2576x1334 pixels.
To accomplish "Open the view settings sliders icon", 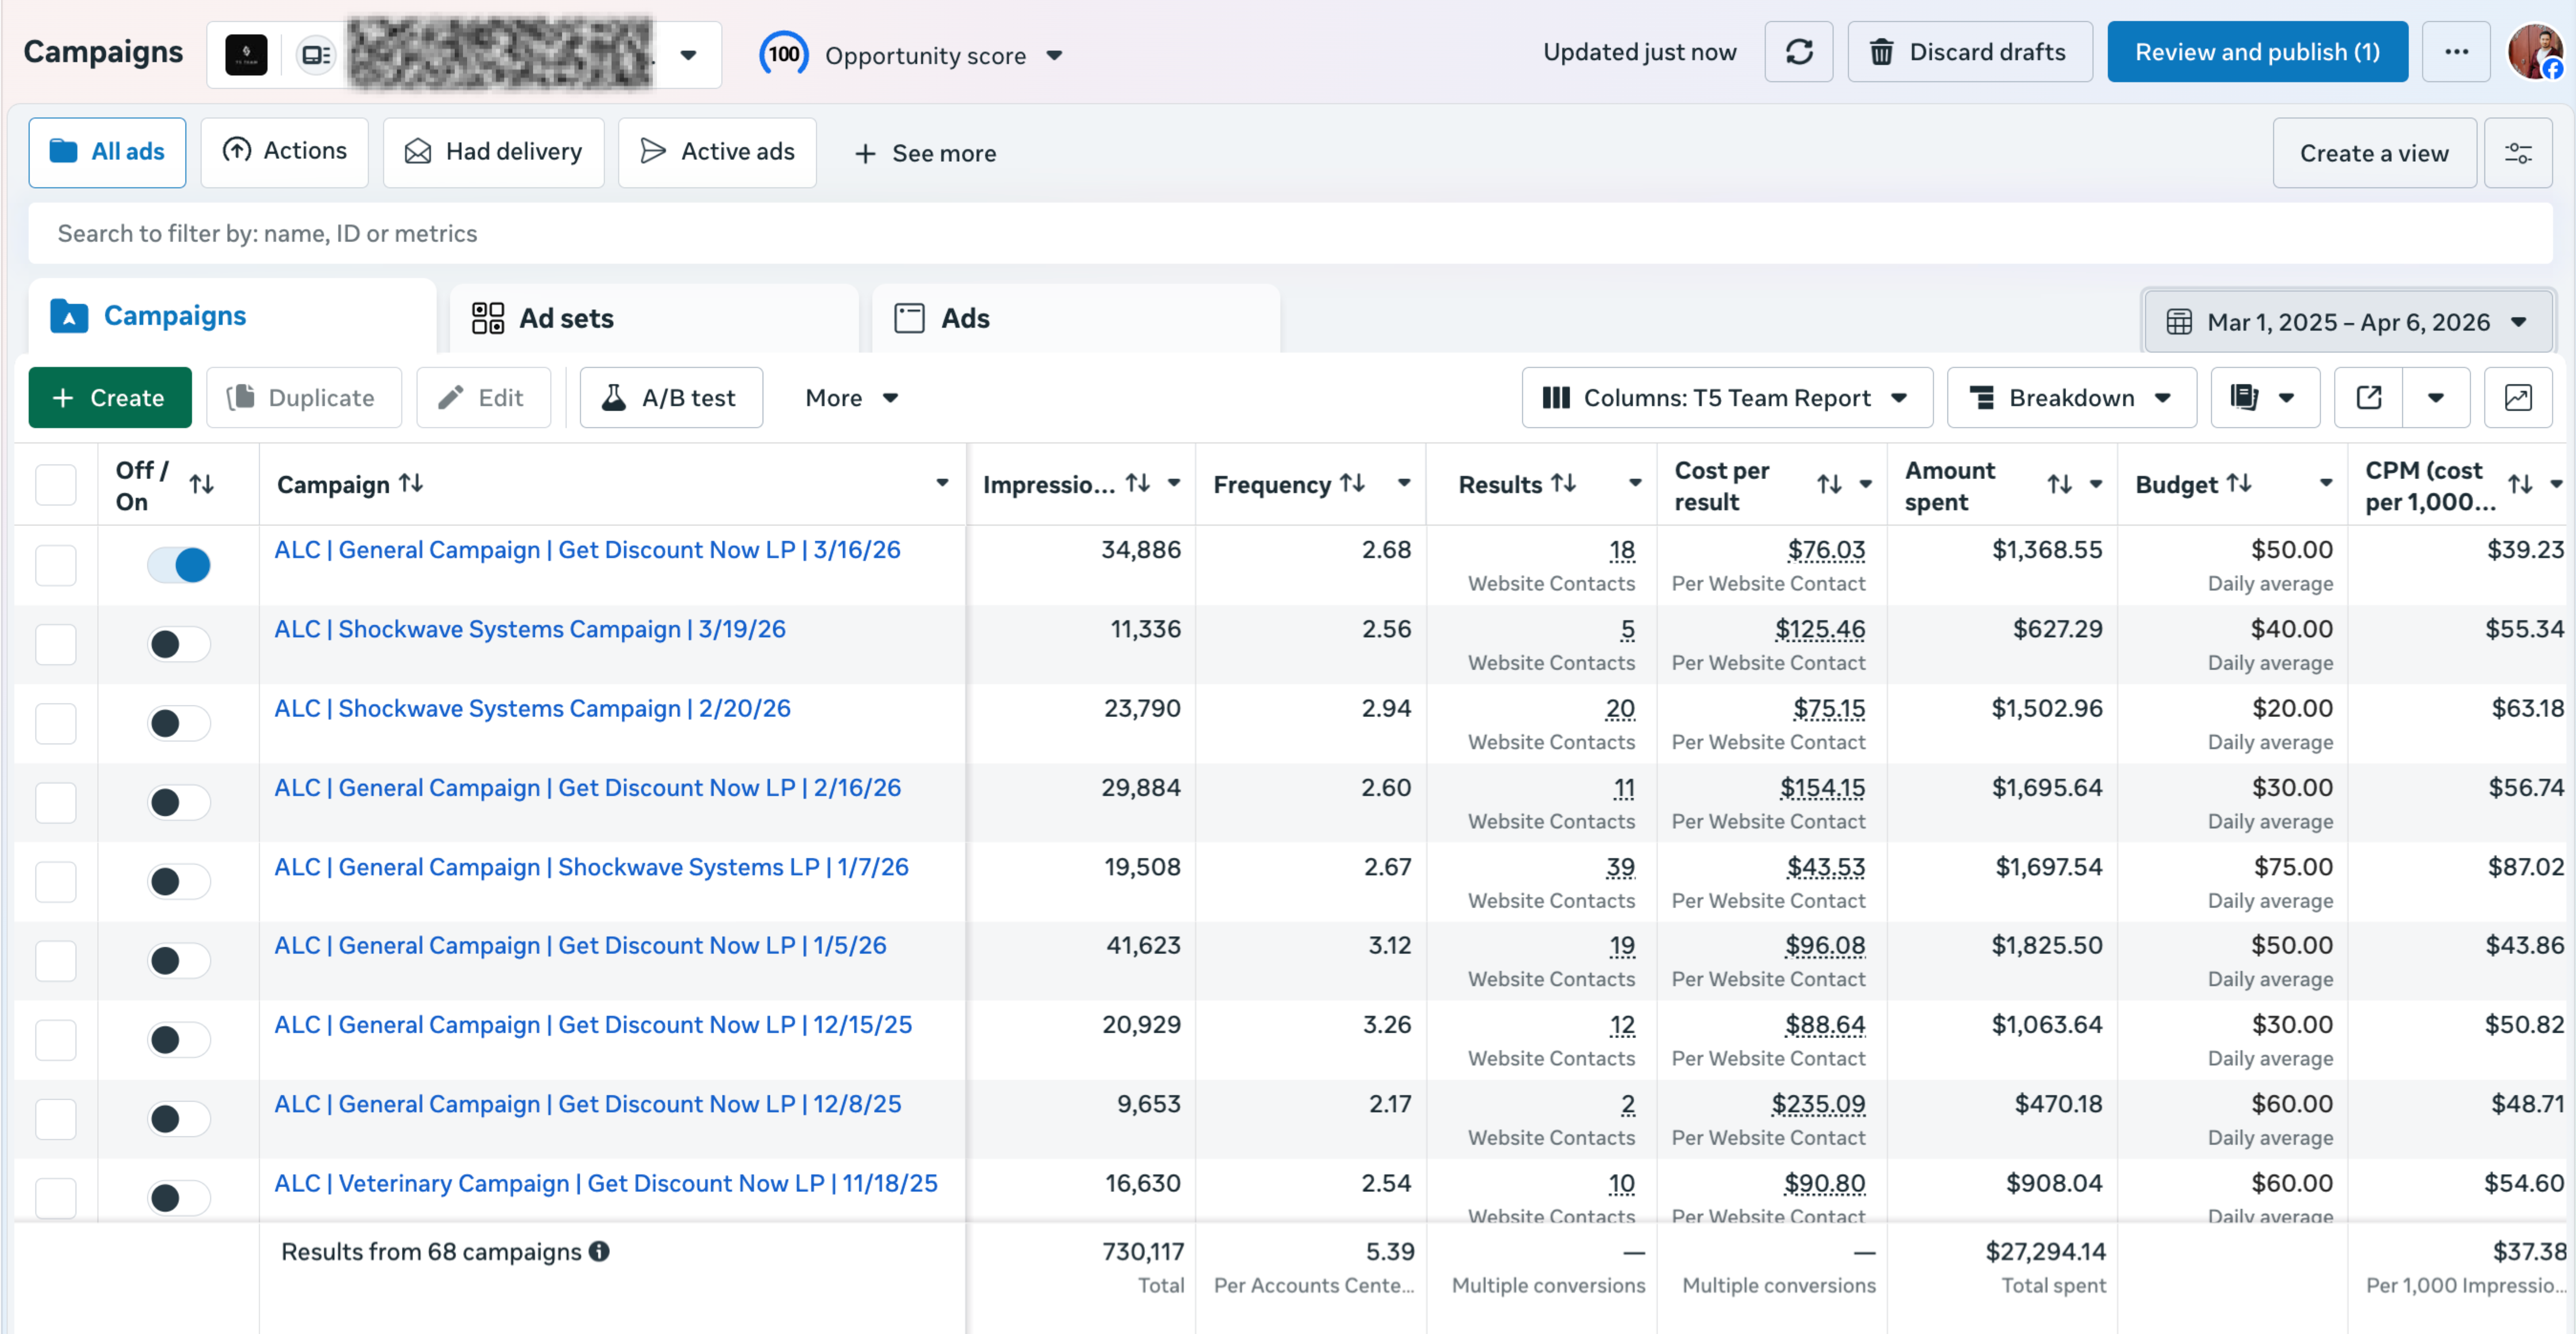I will (2518, 153).
